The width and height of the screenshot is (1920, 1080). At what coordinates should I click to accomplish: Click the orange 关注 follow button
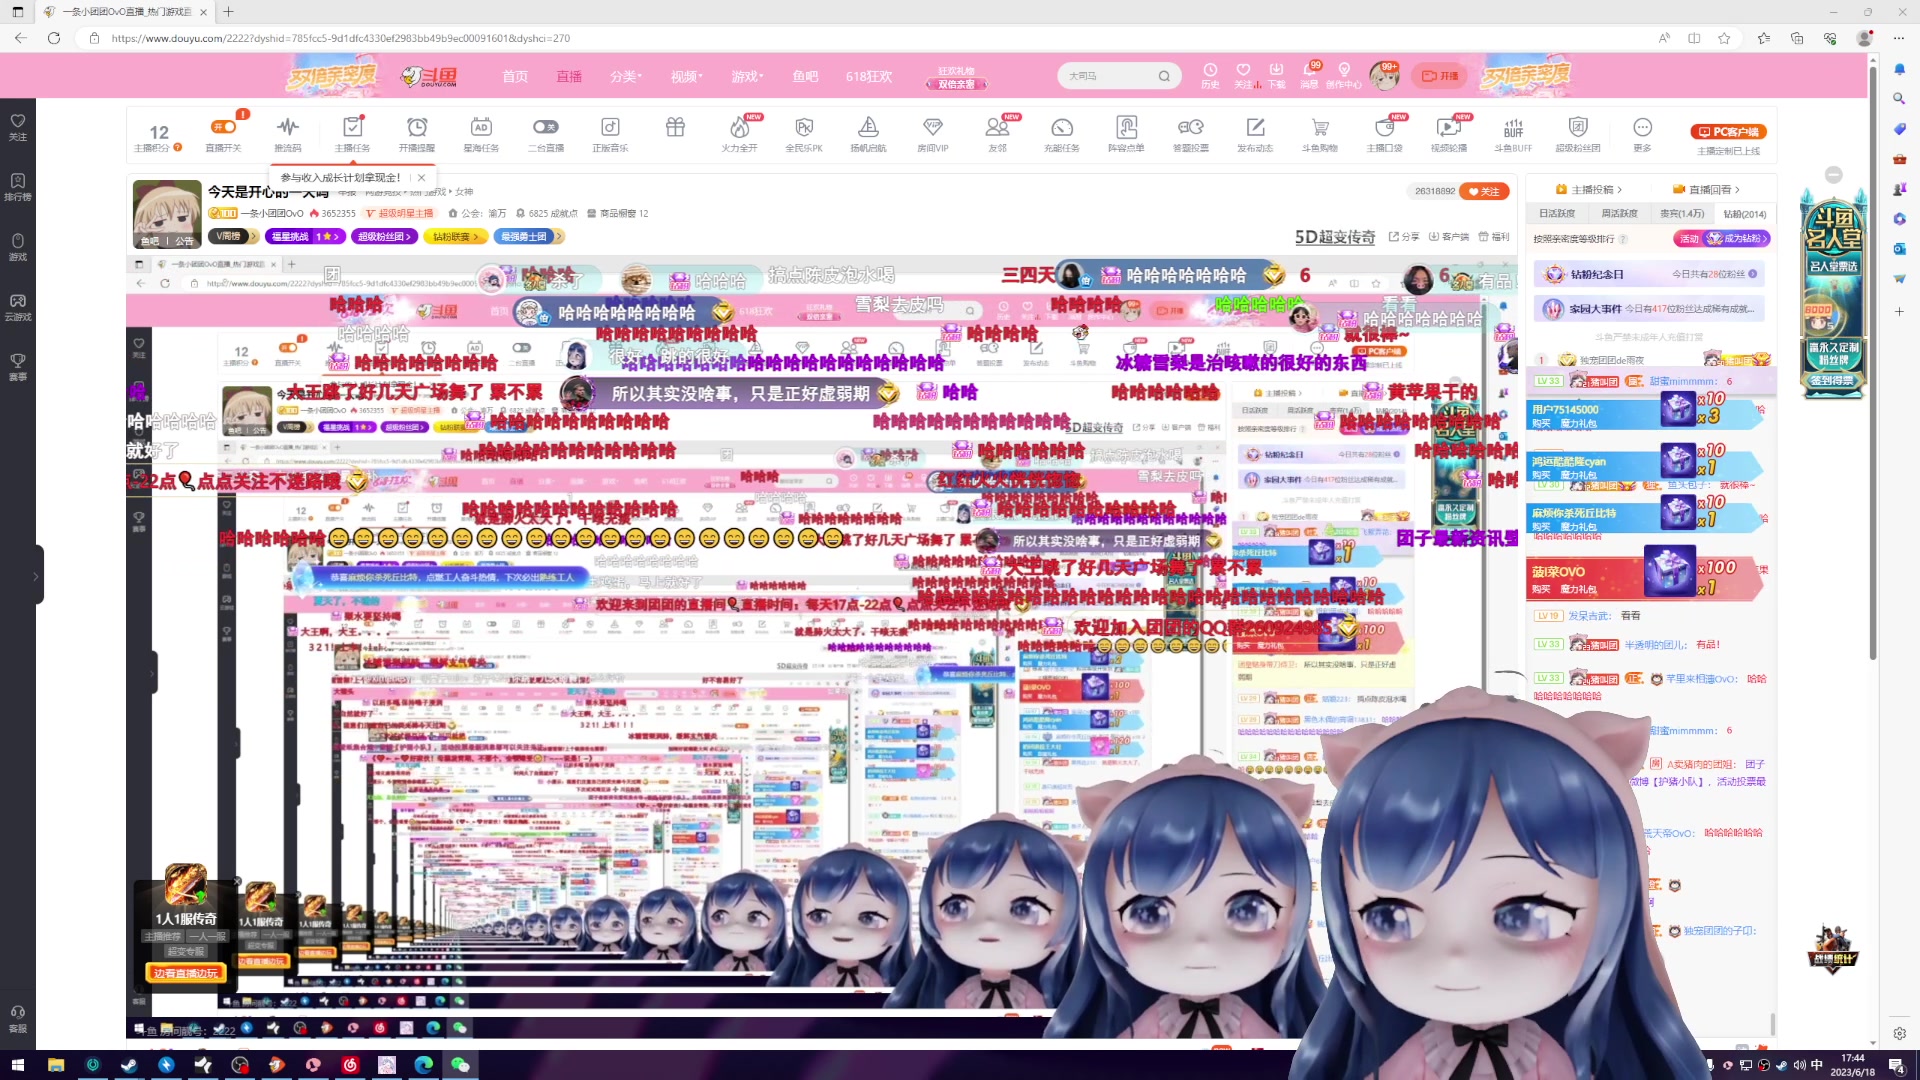pos(1484,191)
